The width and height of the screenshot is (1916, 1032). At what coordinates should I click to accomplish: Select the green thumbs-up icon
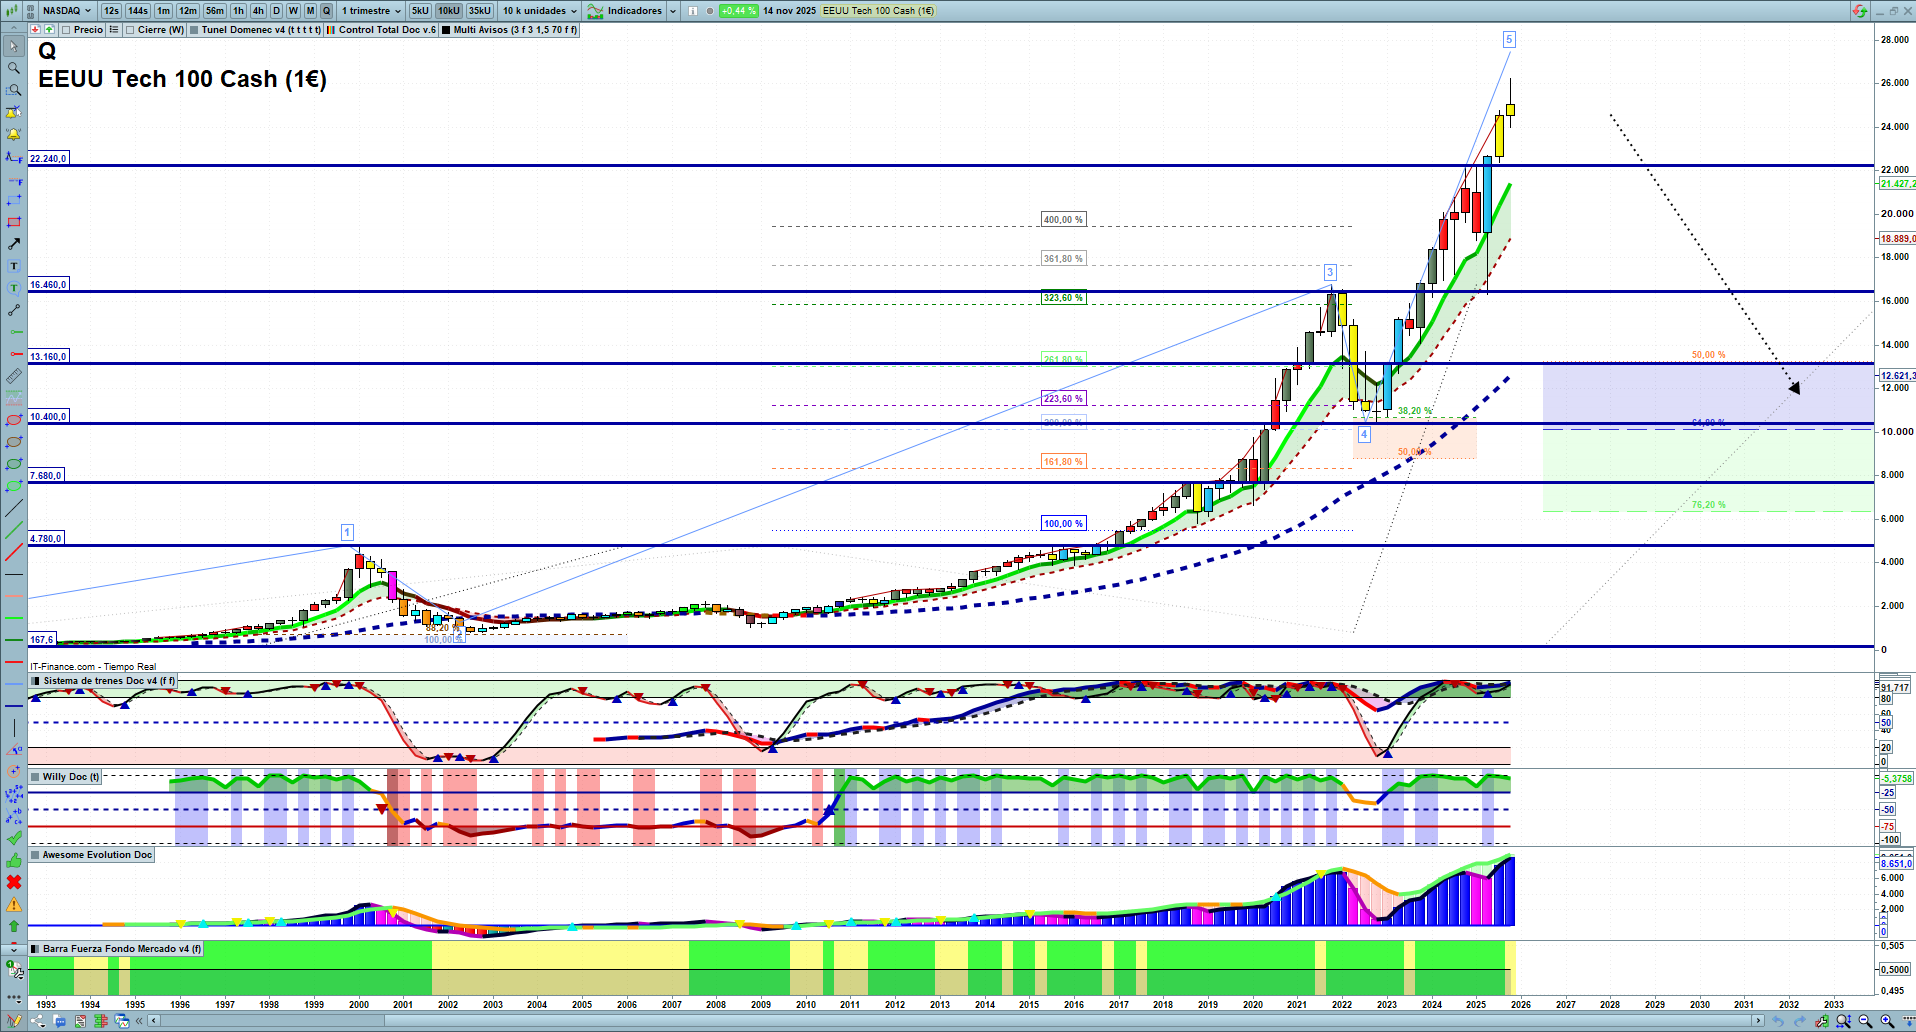point(14,860)
